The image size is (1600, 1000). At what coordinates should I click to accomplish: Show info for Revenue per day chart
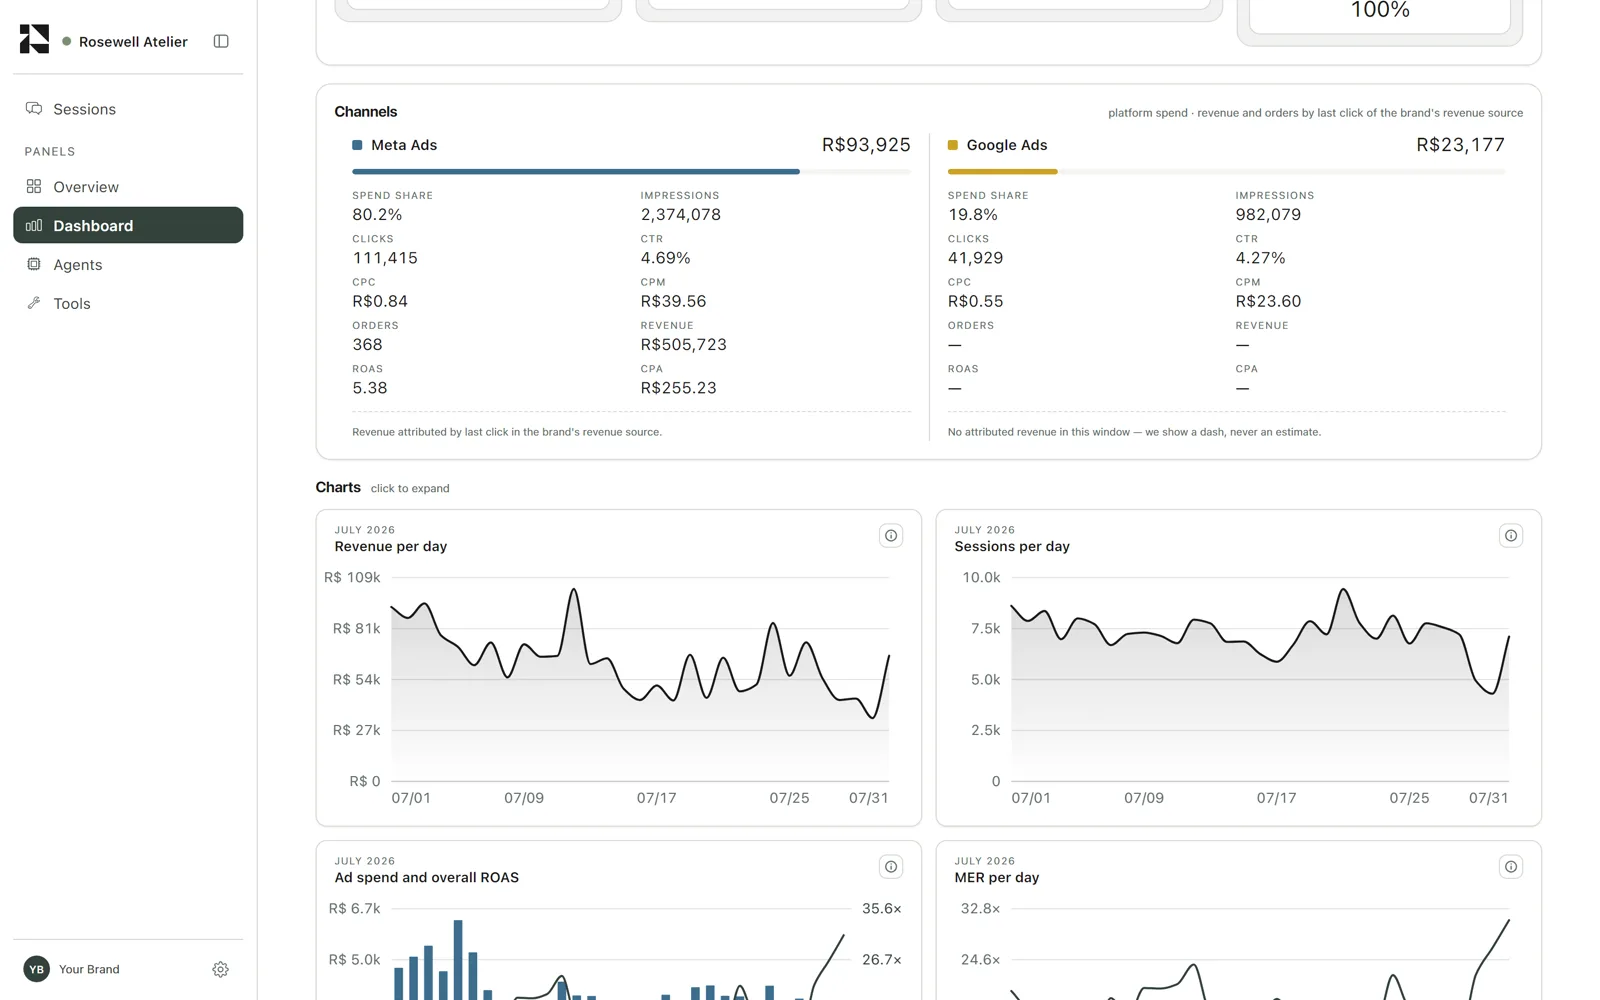891,536
